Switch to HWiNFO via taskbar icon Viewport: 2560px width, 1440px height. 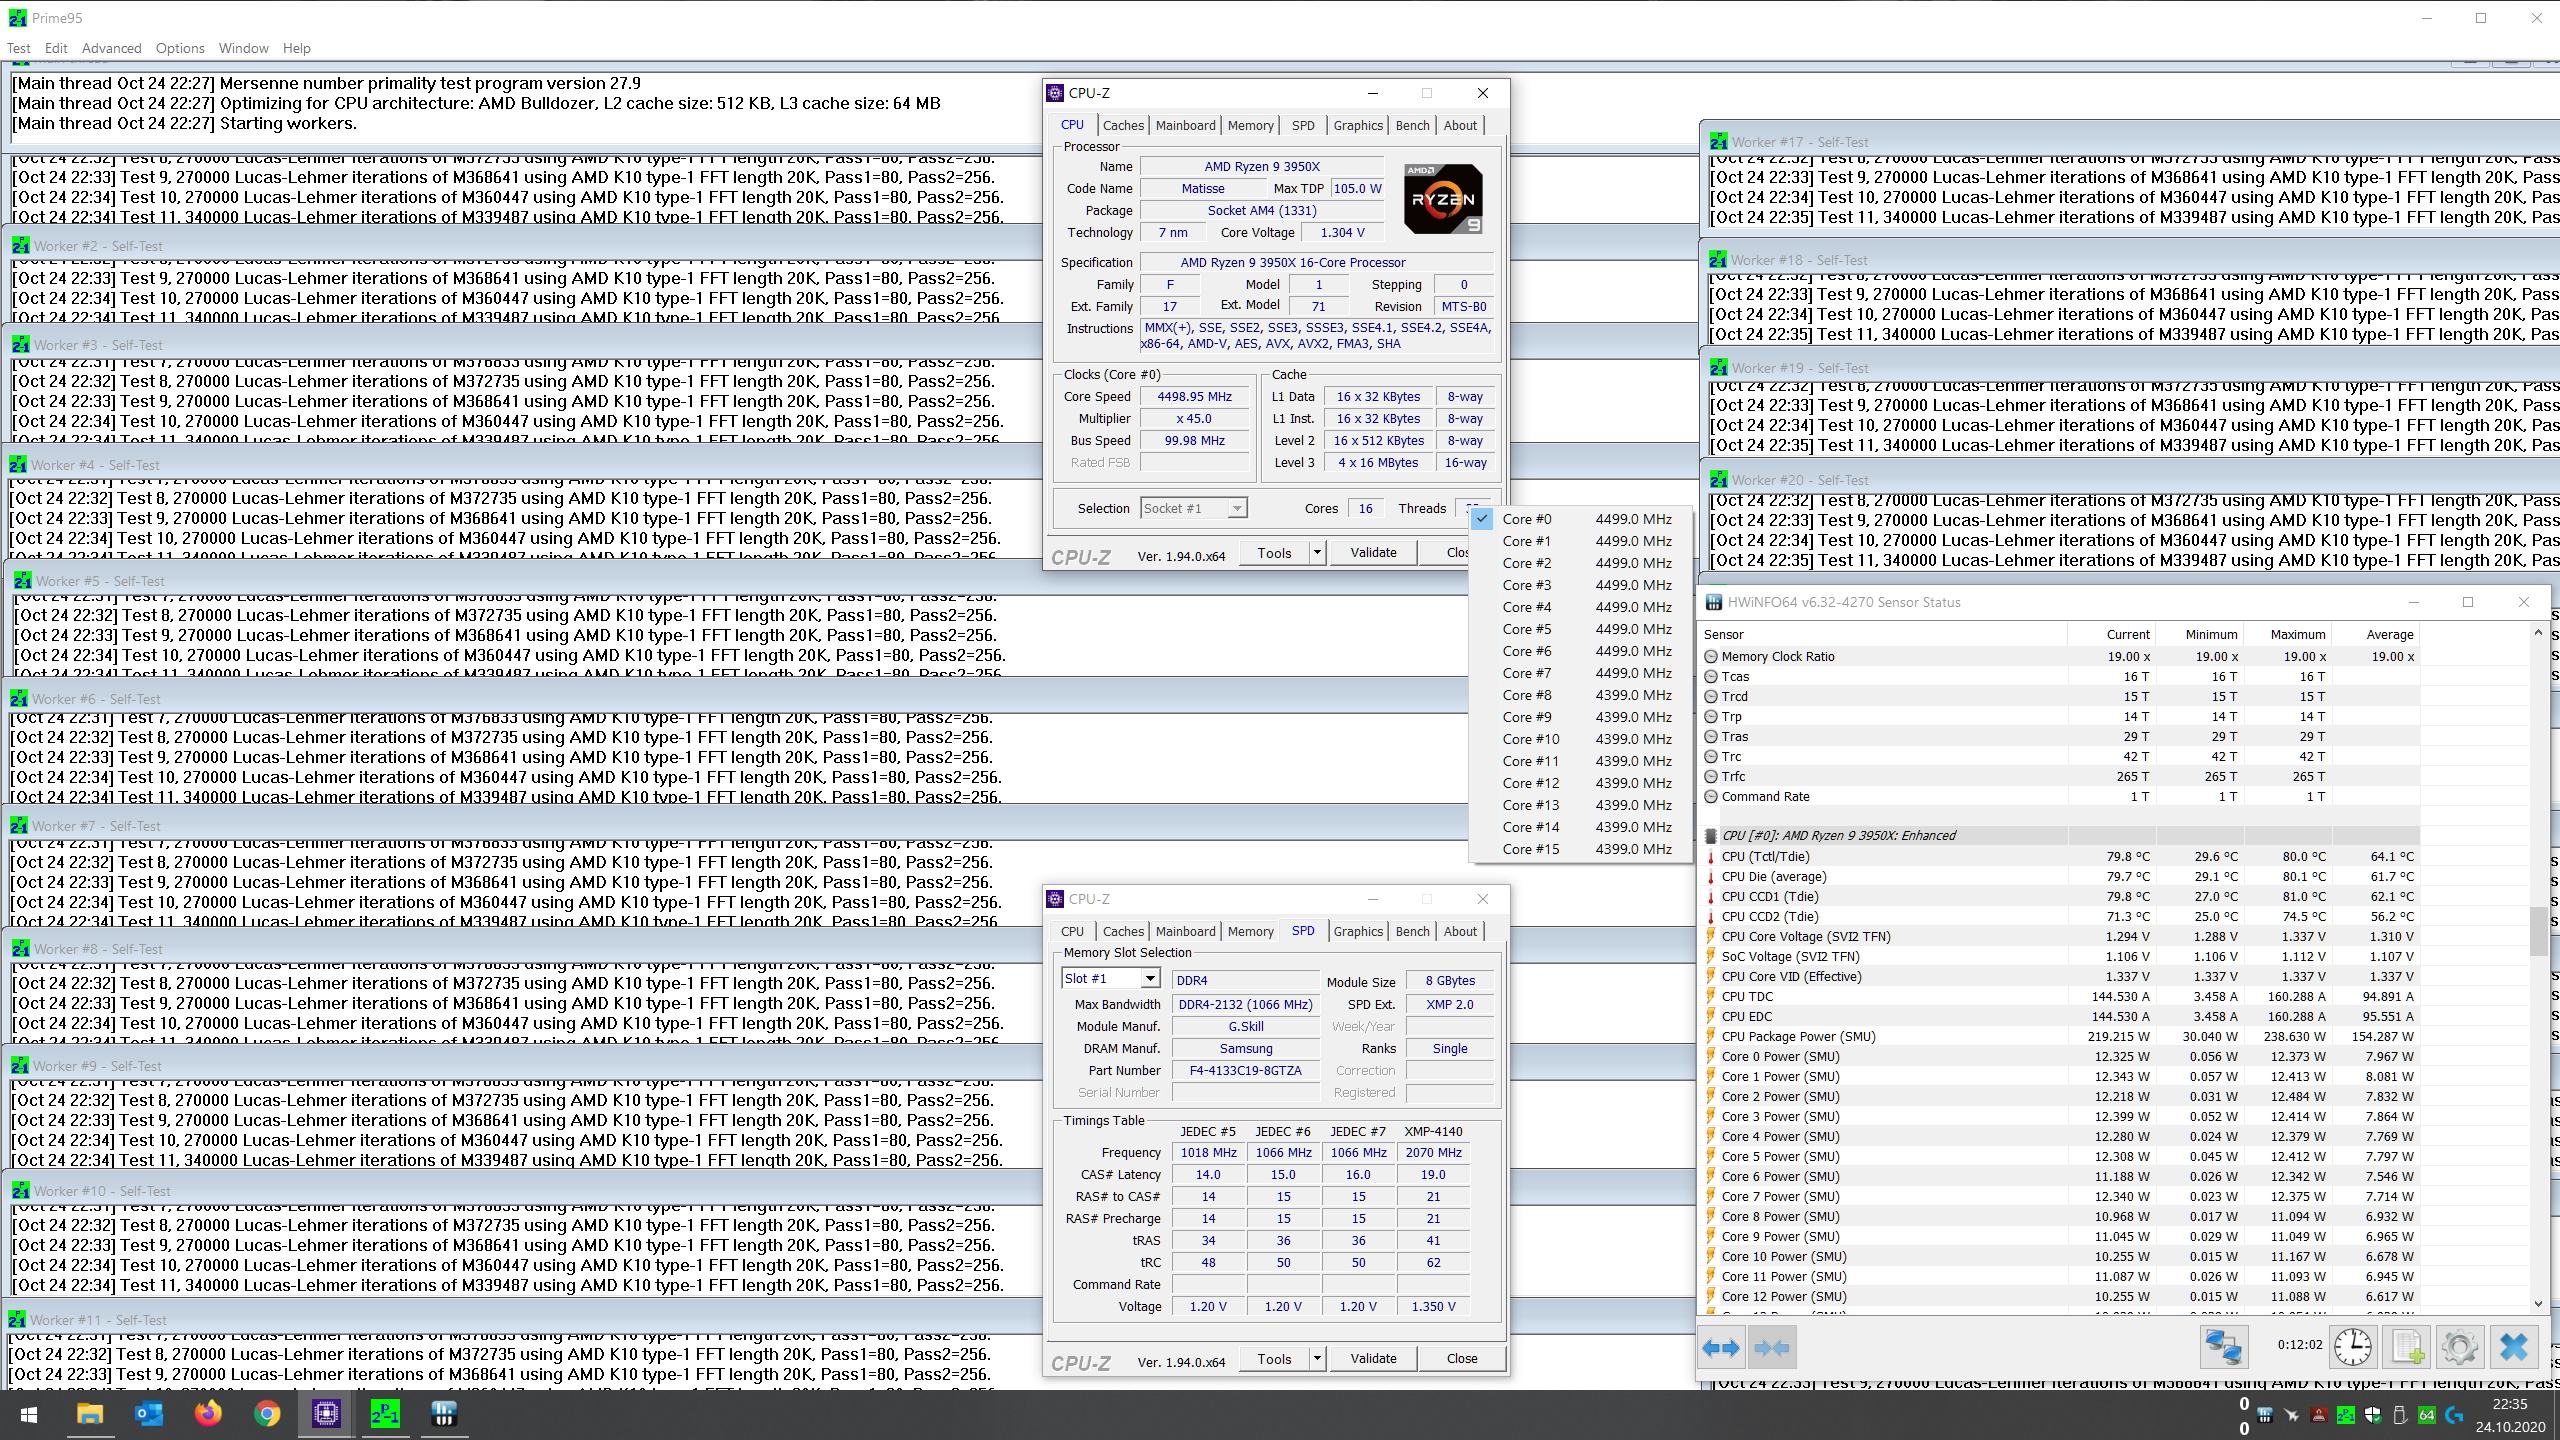pyautogui.click(x=444, y=1414)
